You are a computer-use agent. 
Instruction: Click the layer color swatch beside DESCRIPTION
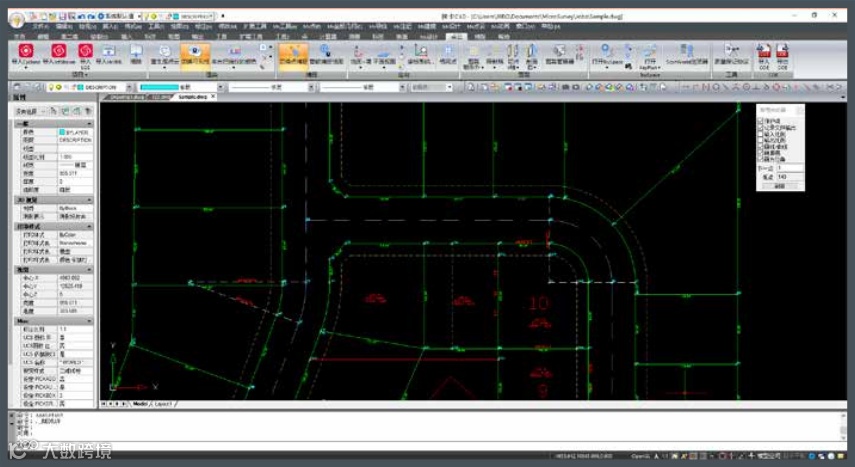pos(80,87)
